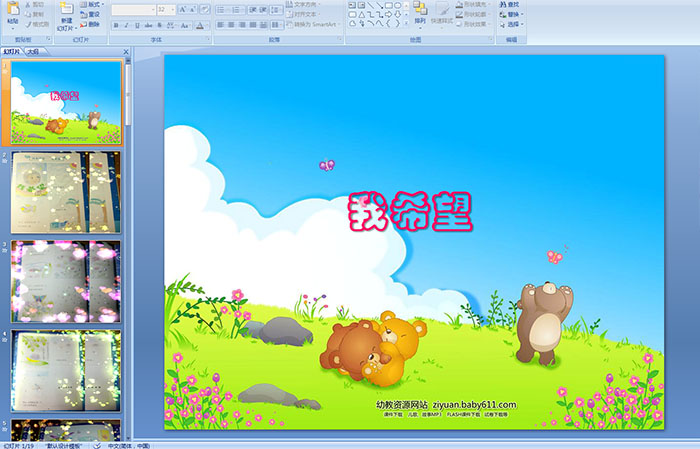Click the Paste clipboard icon
The width and height of the screenshot is (700, 449).
[x=13, y=8]
